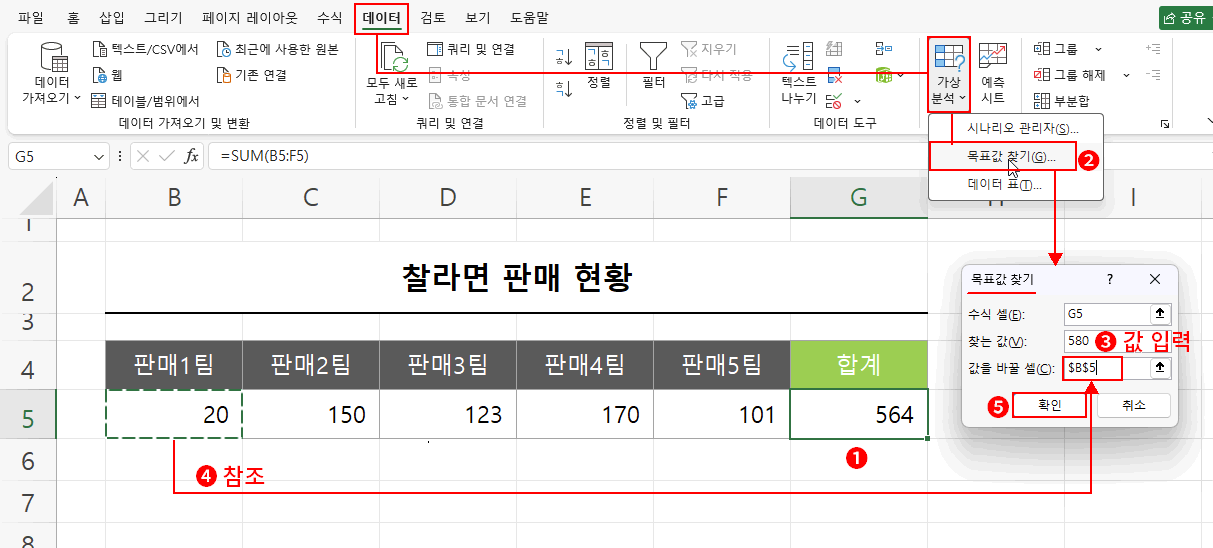Image resolution: width=1213 pixels, height=548 pixels.
Task: Click the green Data Model icon
Action: 883,75
